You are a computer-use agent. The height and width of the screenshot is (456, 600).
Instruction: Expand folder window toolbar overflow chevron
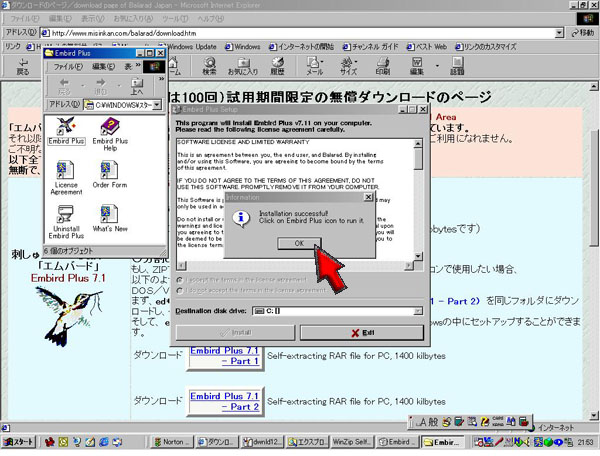click(x=161, y=79)
